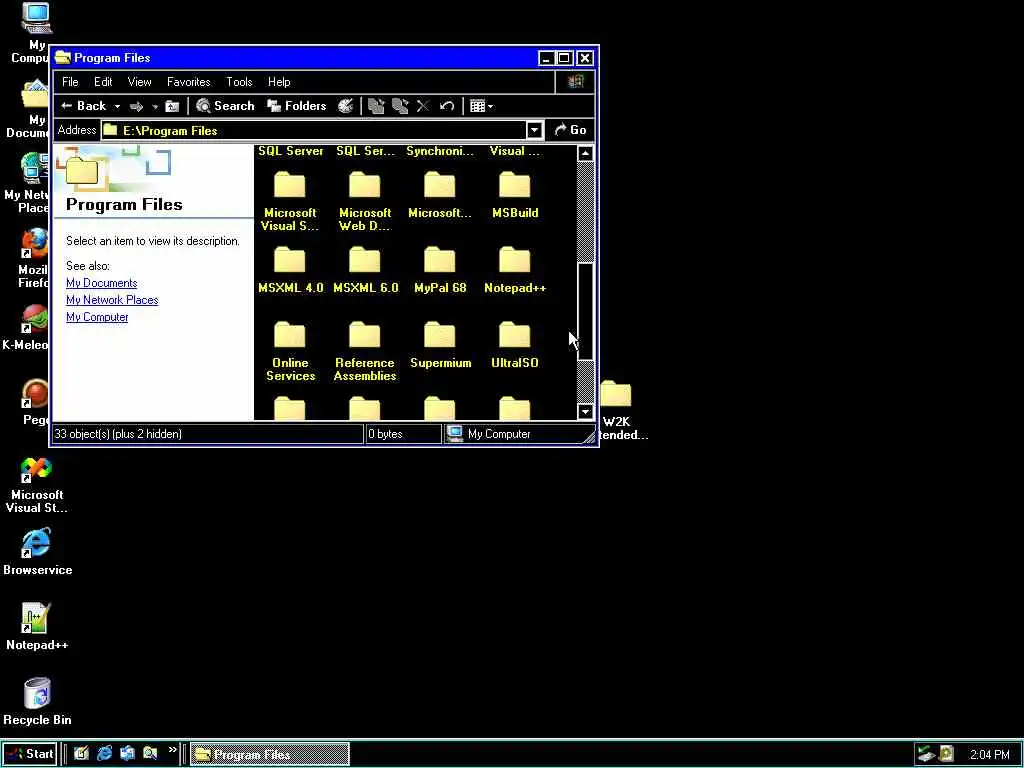Image resolution: width=1024 pixels, height=768 pixels.
Task: Click the 33 object(s) status text
Action: [118, 434]
